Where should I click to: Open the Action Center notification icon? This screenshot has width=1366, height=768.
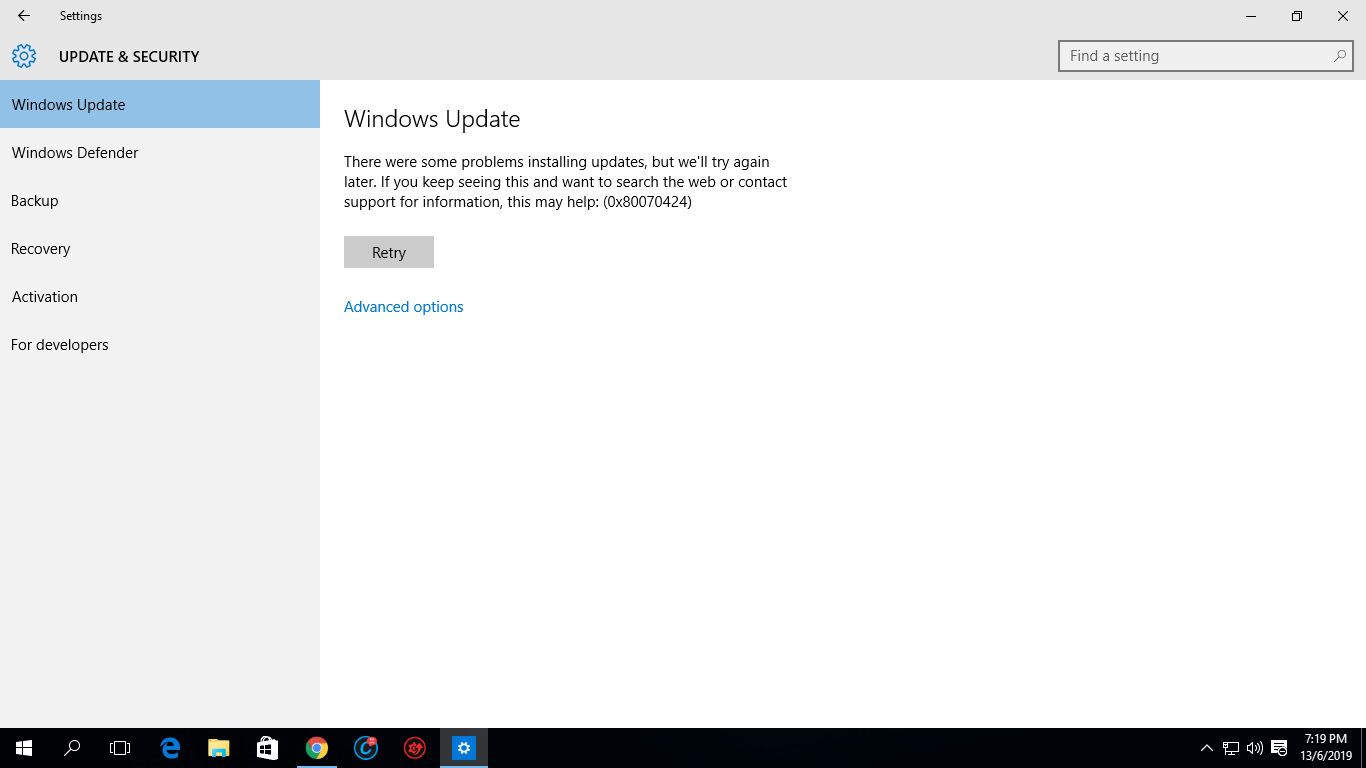point(1279,748)
